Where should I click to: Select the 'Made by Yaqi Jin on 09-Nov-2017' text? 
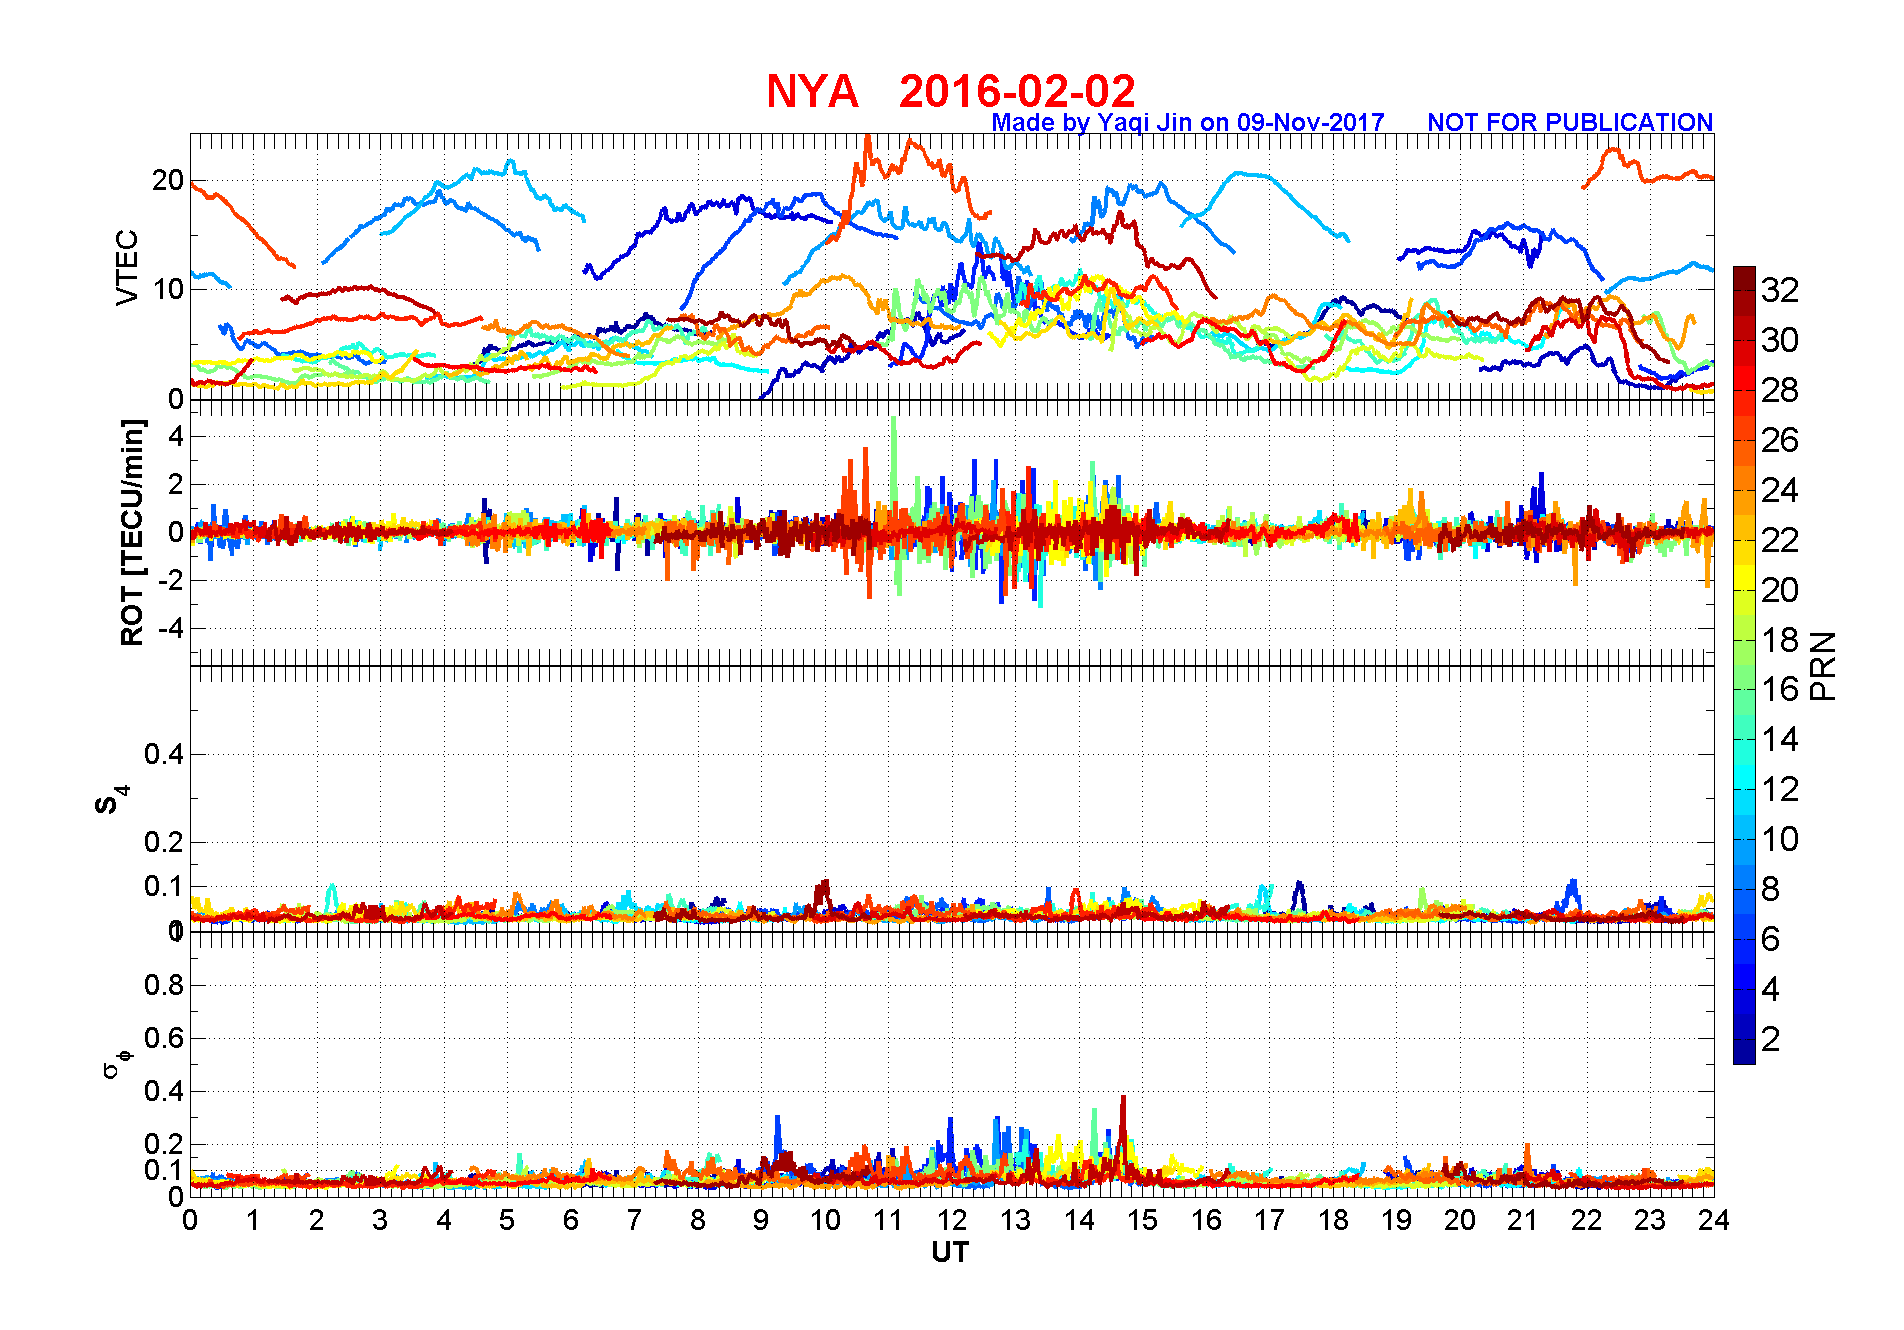tap(1187, 122)
